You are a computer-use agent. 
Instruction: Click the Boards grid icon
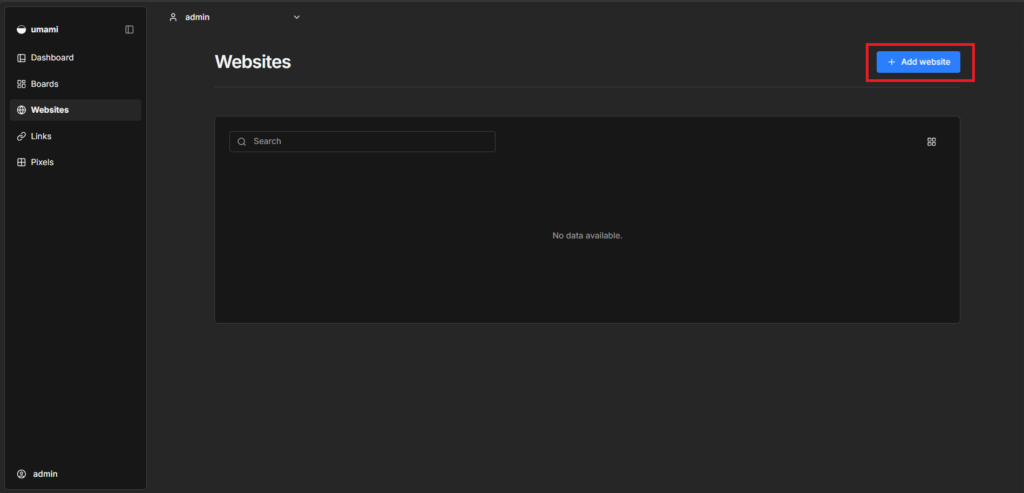[21, 84]
